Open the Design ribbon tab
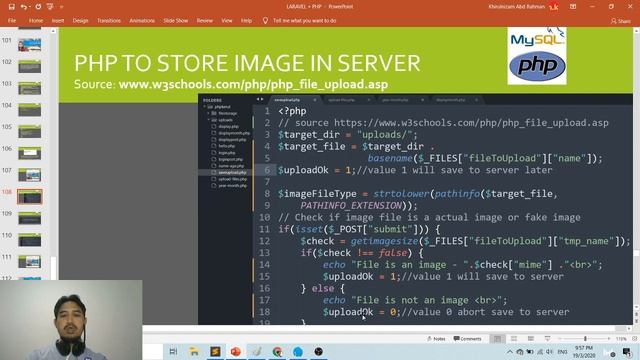 pos(80,20)
